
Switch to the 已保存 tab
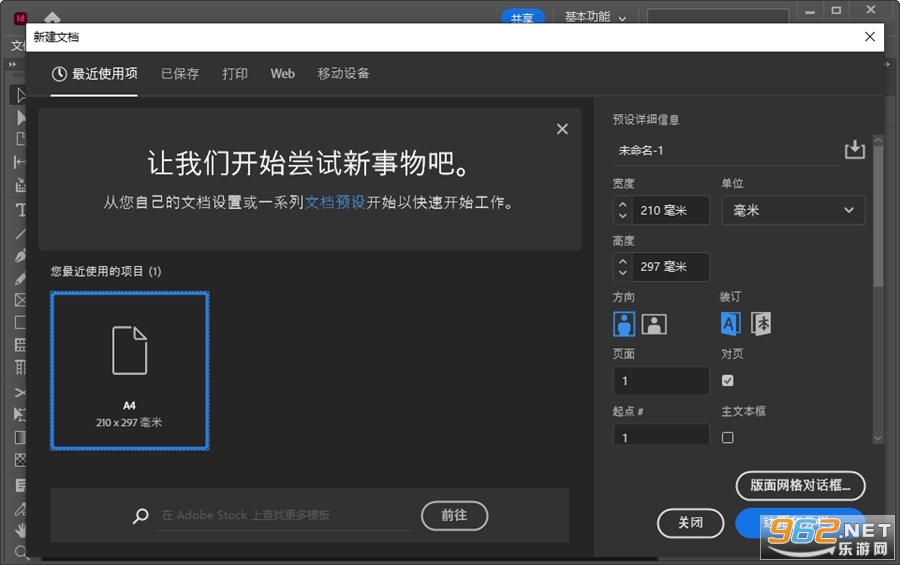click(x=180, y=73)
